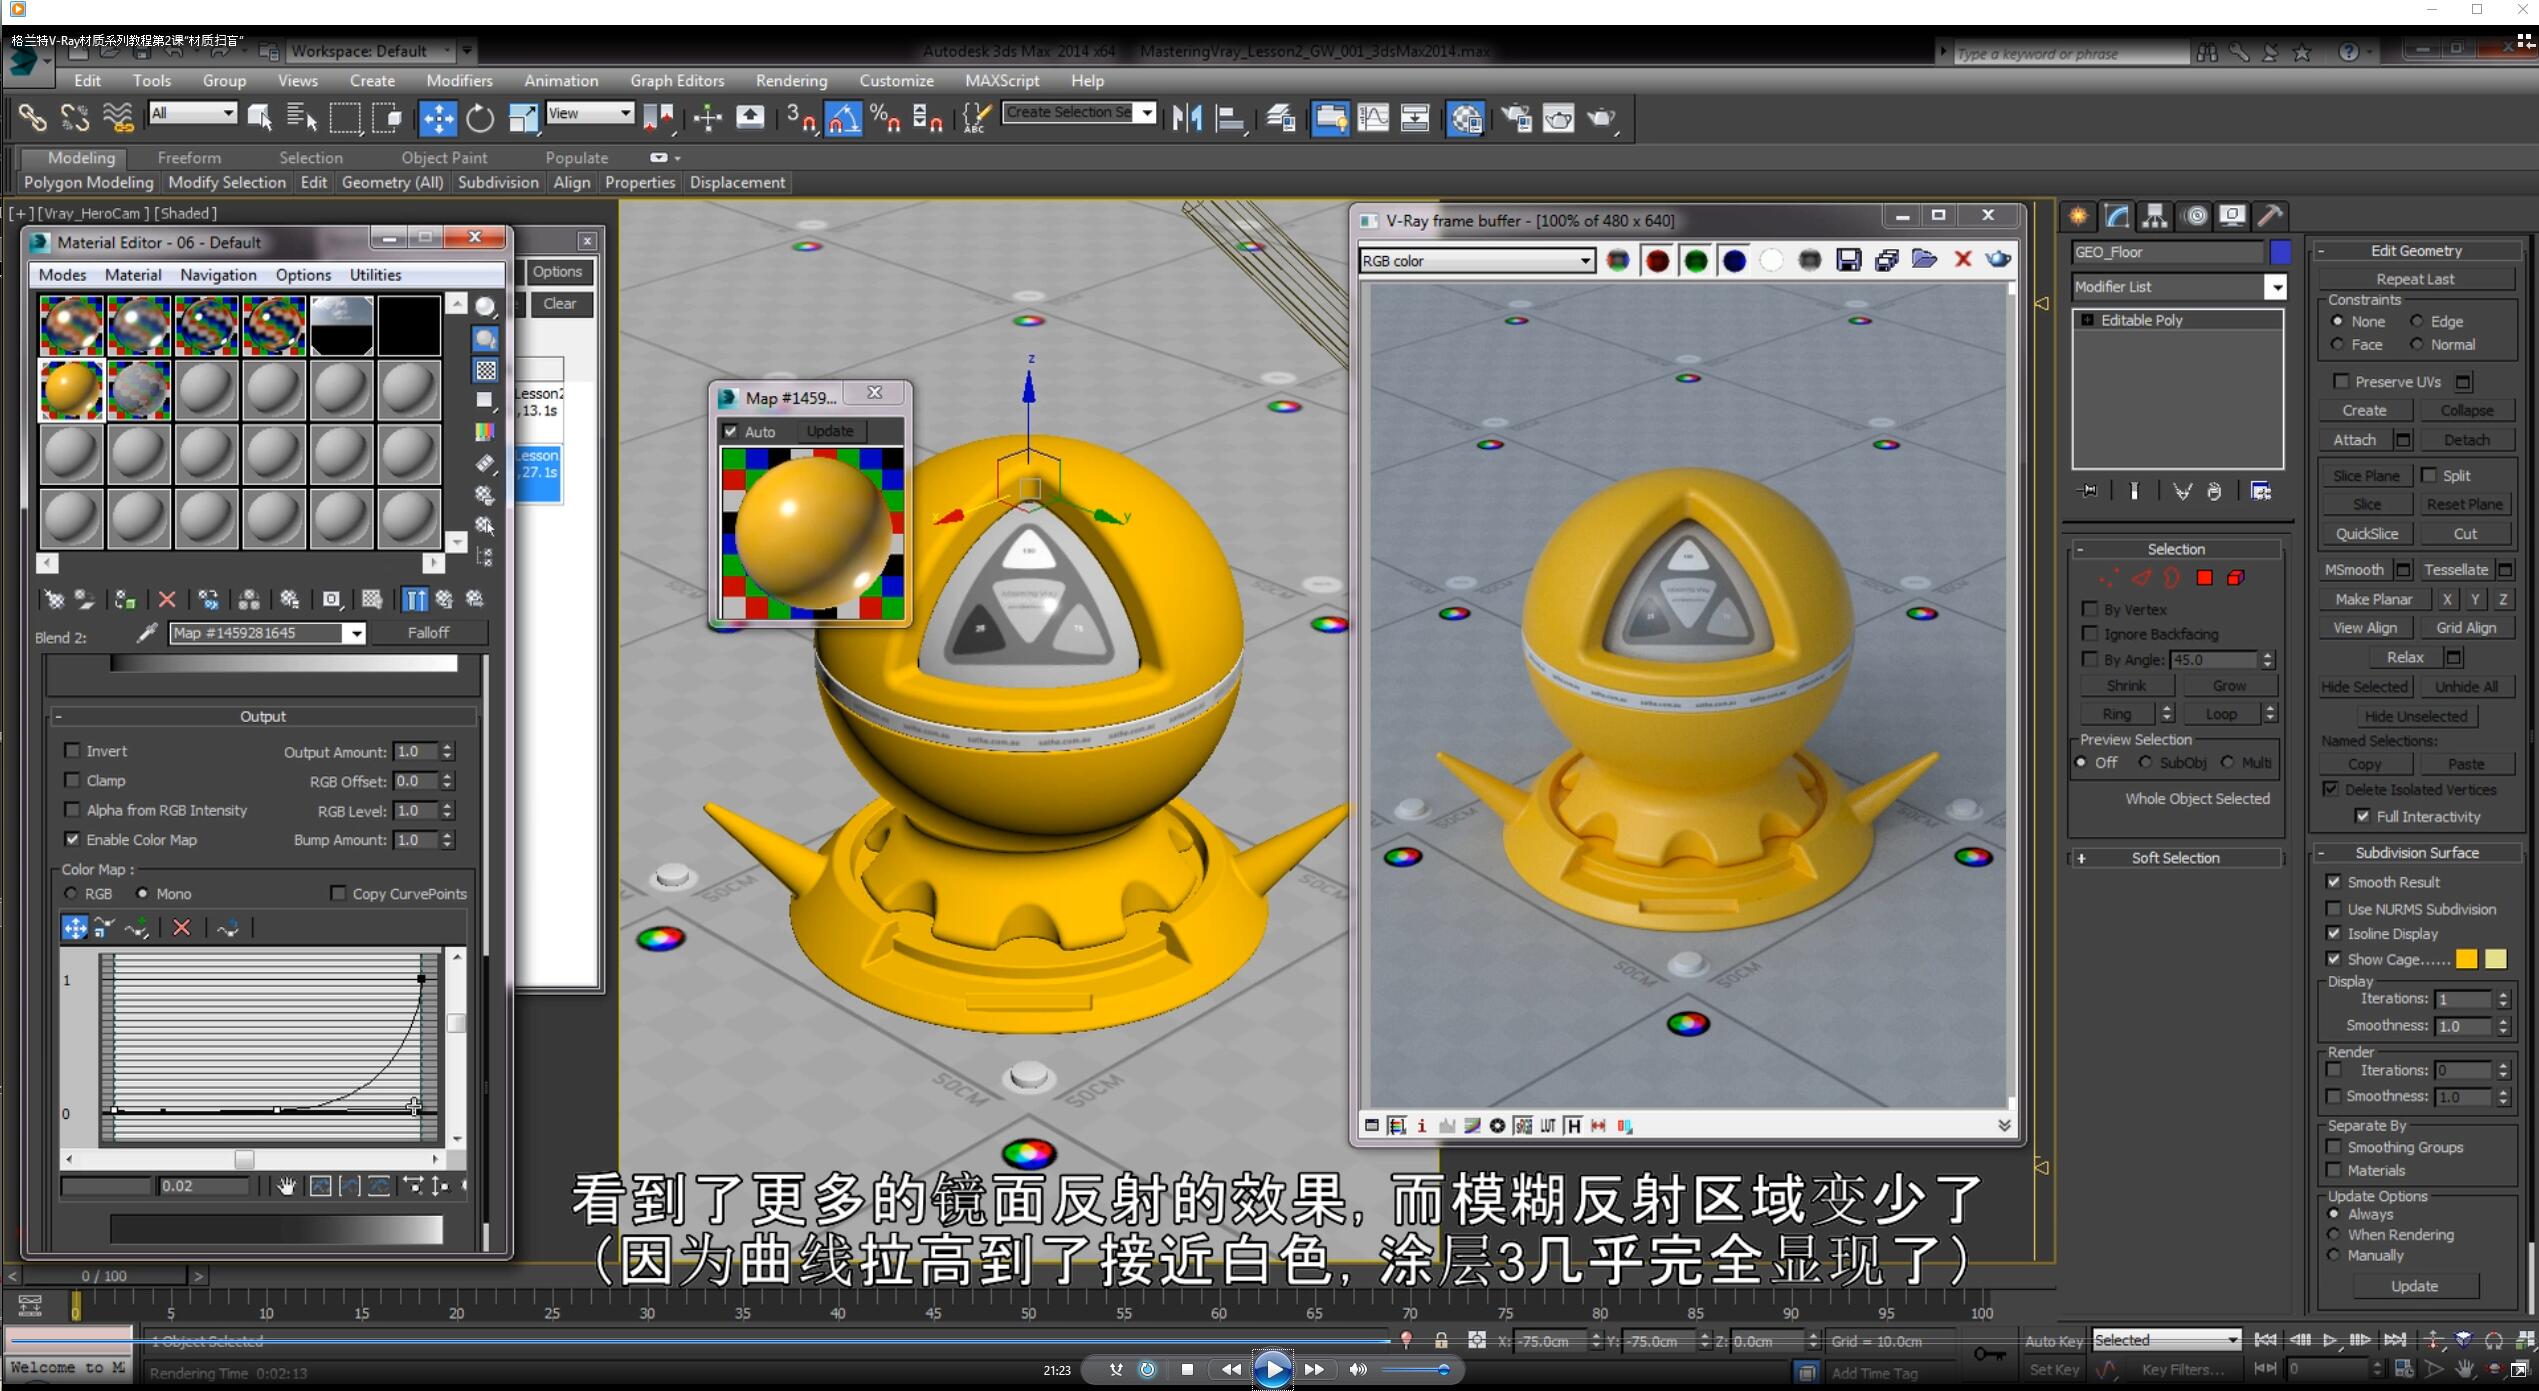Viewport: 2539px width, 1391px height.
Task: Open RGB color channel dropdown in frame buffer
Action: (x=1585, y=261)
